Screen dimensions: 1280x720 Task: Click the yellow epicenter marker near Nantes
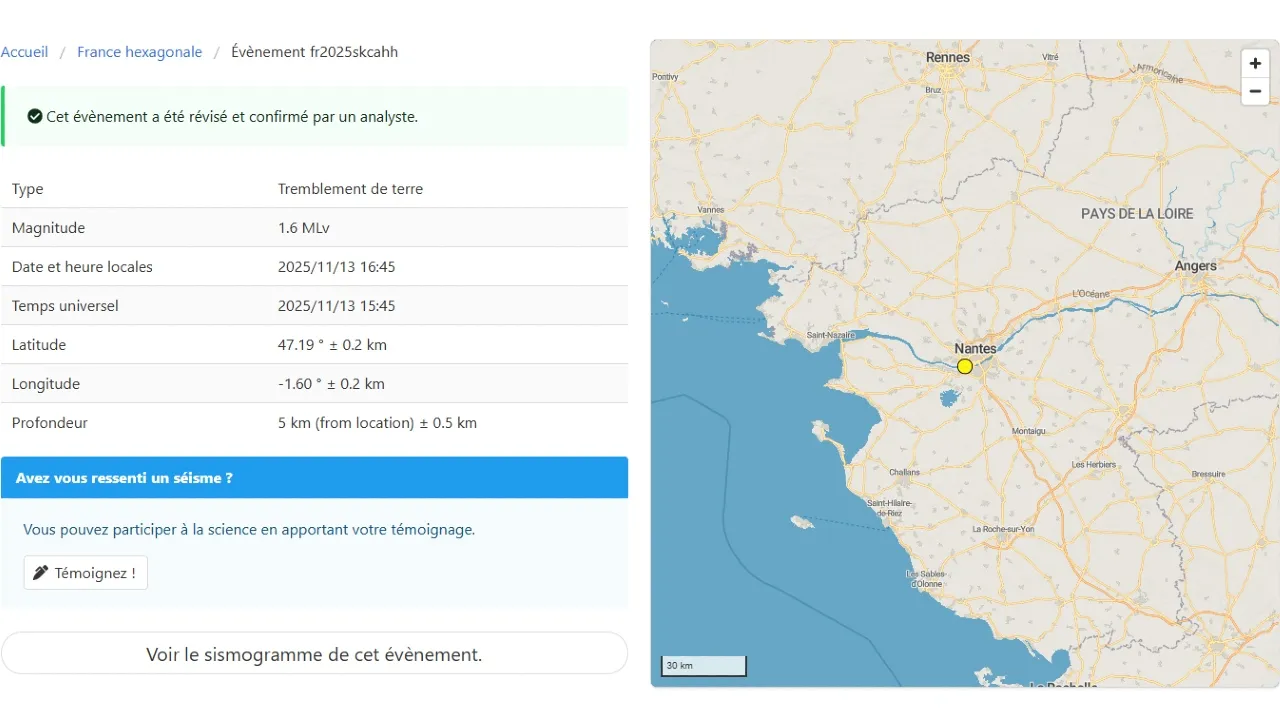964,366
